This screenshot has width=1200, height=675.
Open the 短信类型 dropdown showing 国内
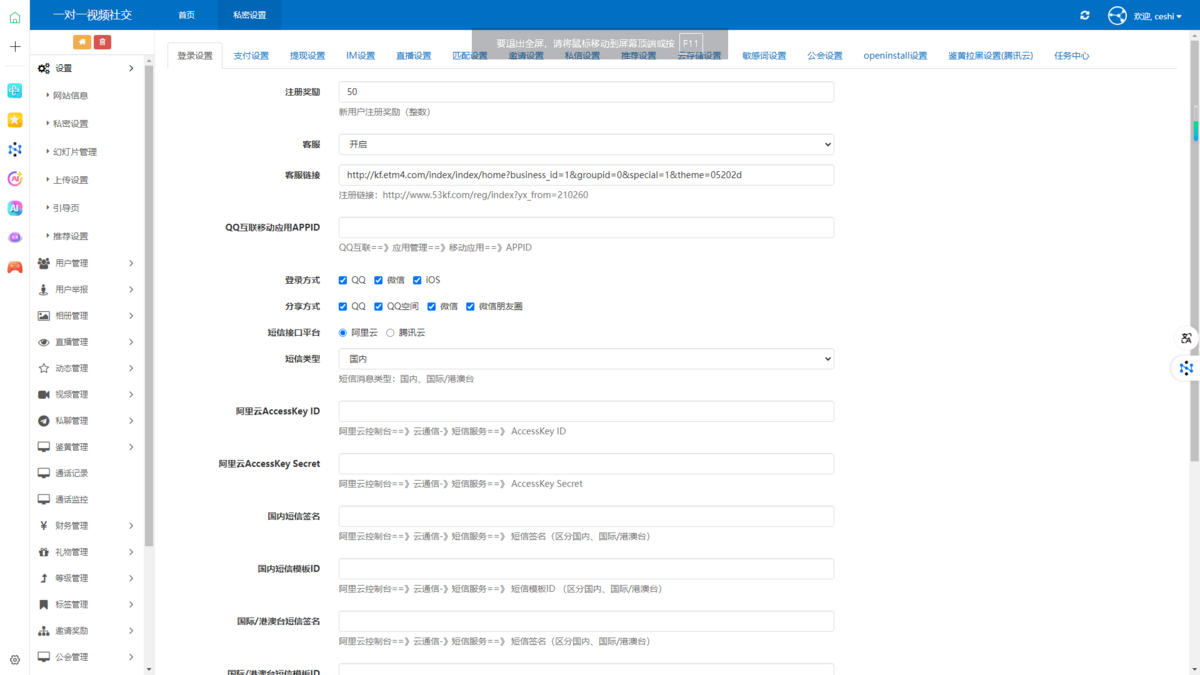click(586, 358)
